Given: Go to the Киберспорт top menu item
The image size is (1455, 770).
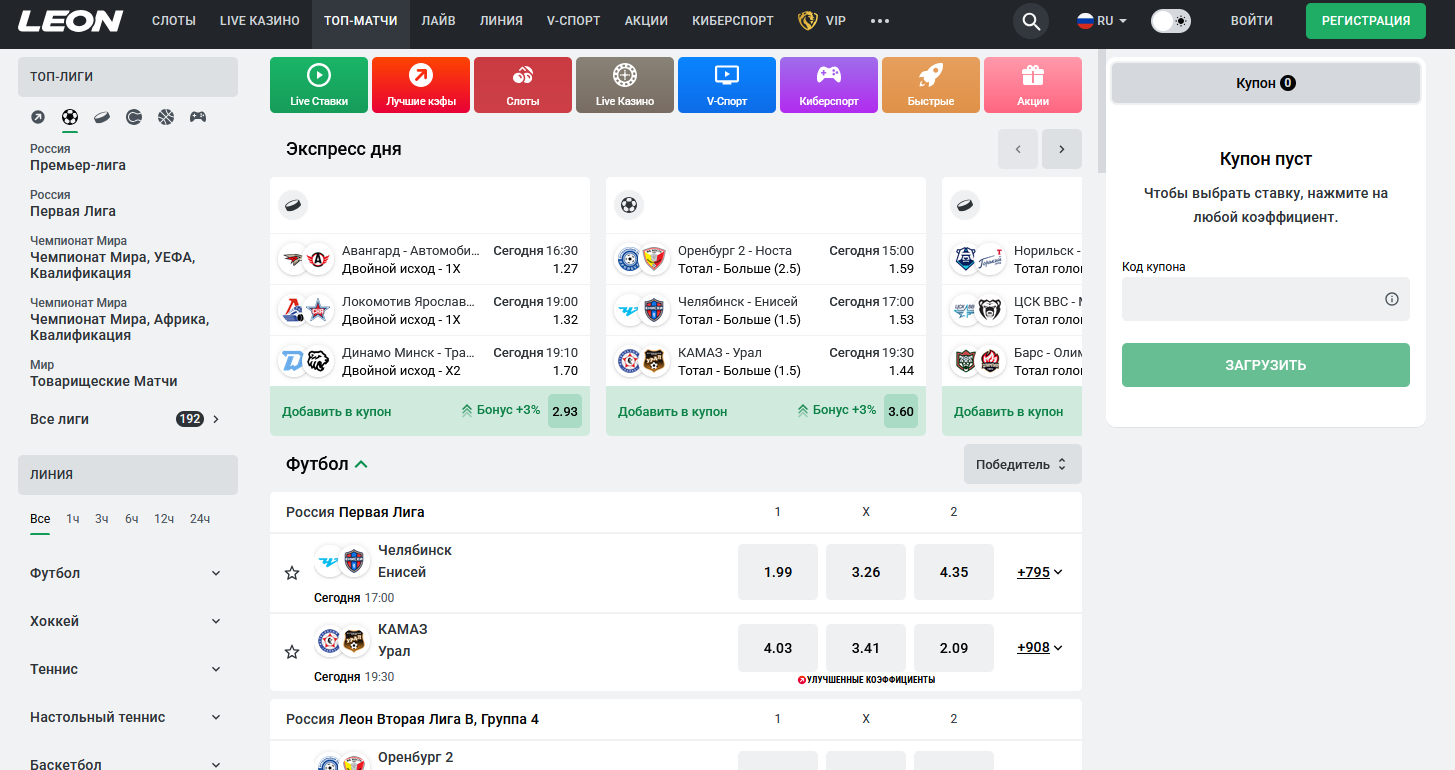Looking at the screenshot, I should [733, 21].
